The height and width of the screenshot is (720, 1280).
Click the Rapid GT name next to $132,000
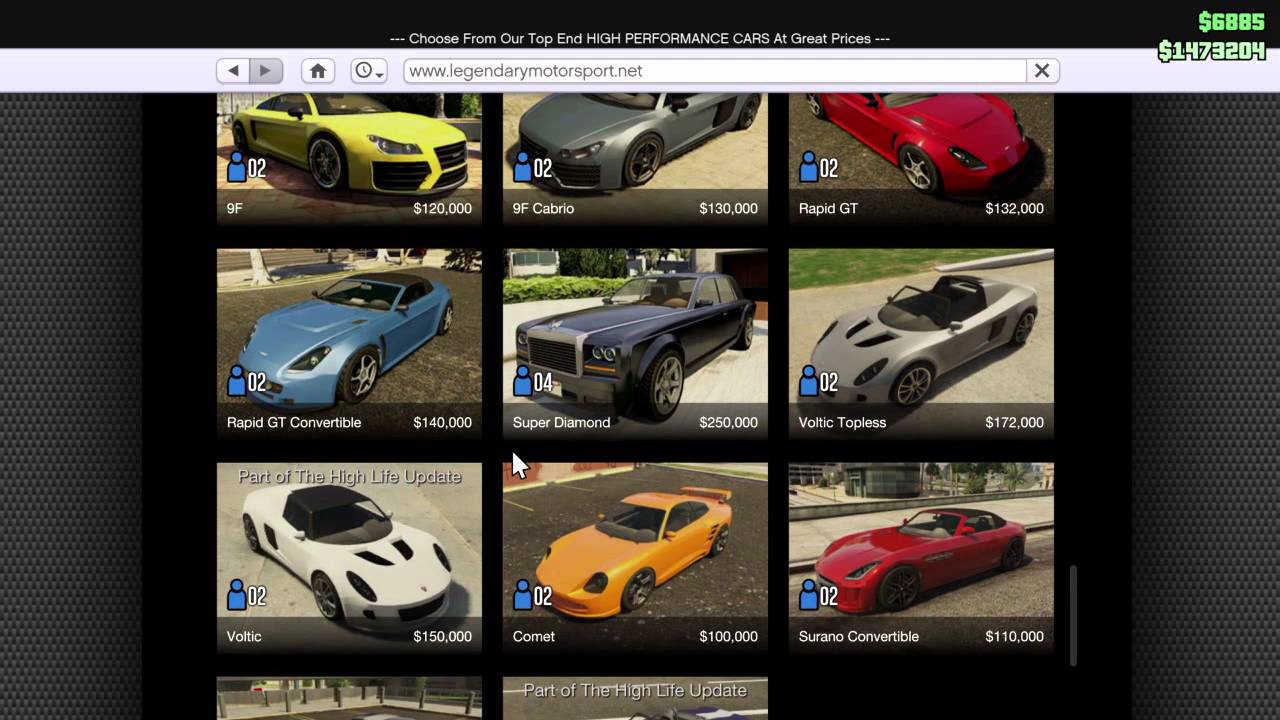[828, 208]
